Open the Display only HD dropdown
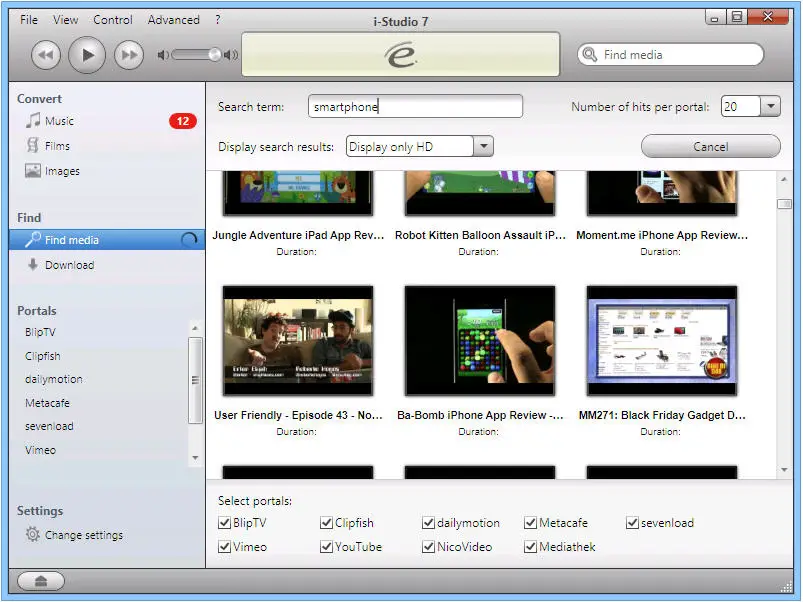The image size is (803, 602). (483, 147)
